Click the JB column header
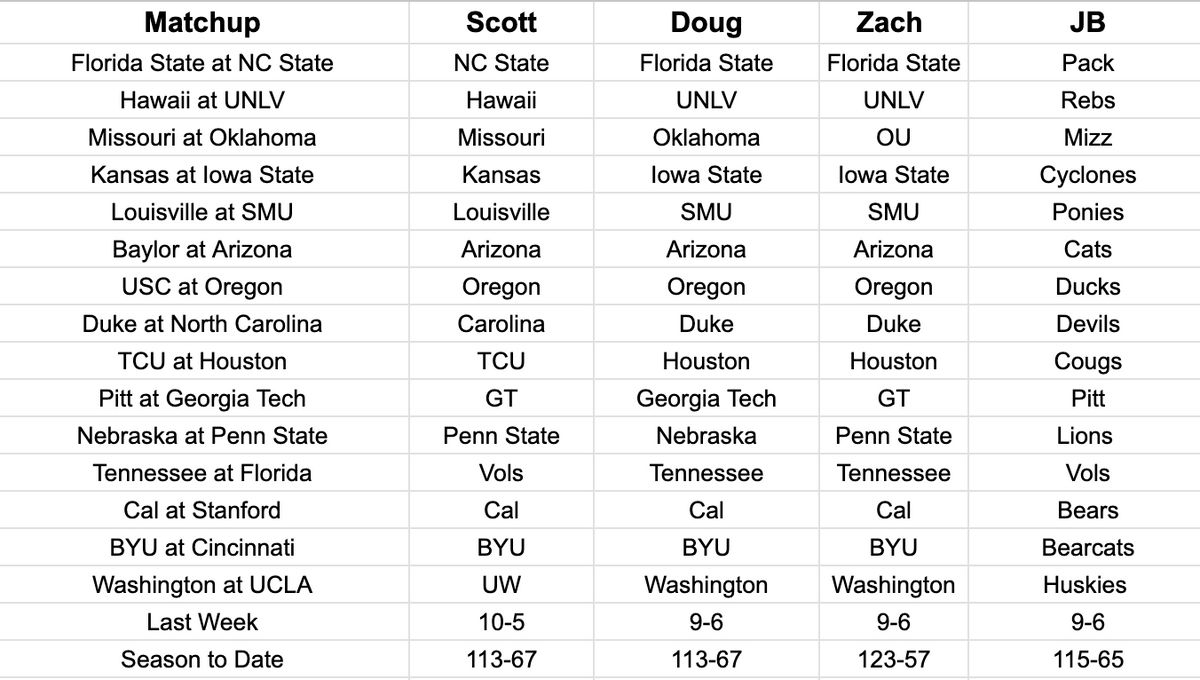 [1087, 22]
